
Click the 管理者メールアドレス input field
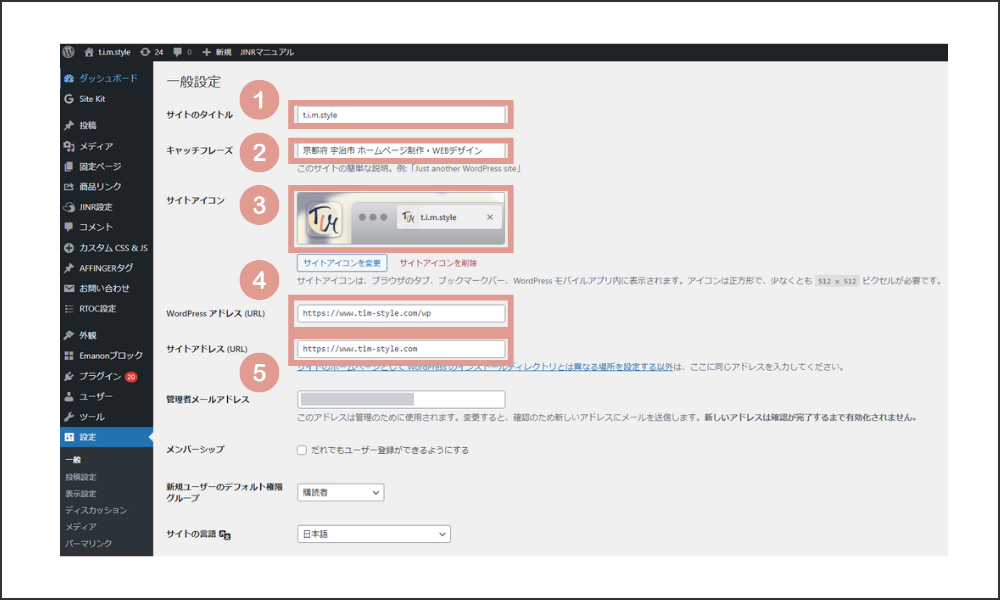coord(401,399)
